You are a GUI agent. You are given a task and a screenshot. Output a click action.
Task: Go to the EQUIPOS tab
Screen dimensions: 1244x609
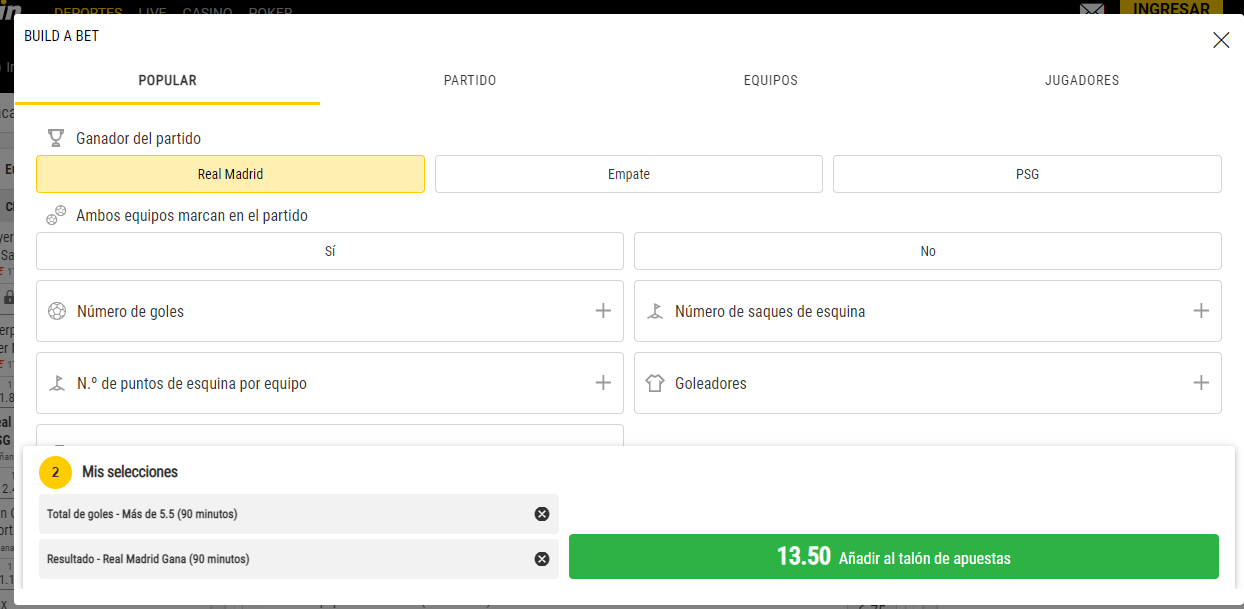pyautogui.click(x=771, y=81)
